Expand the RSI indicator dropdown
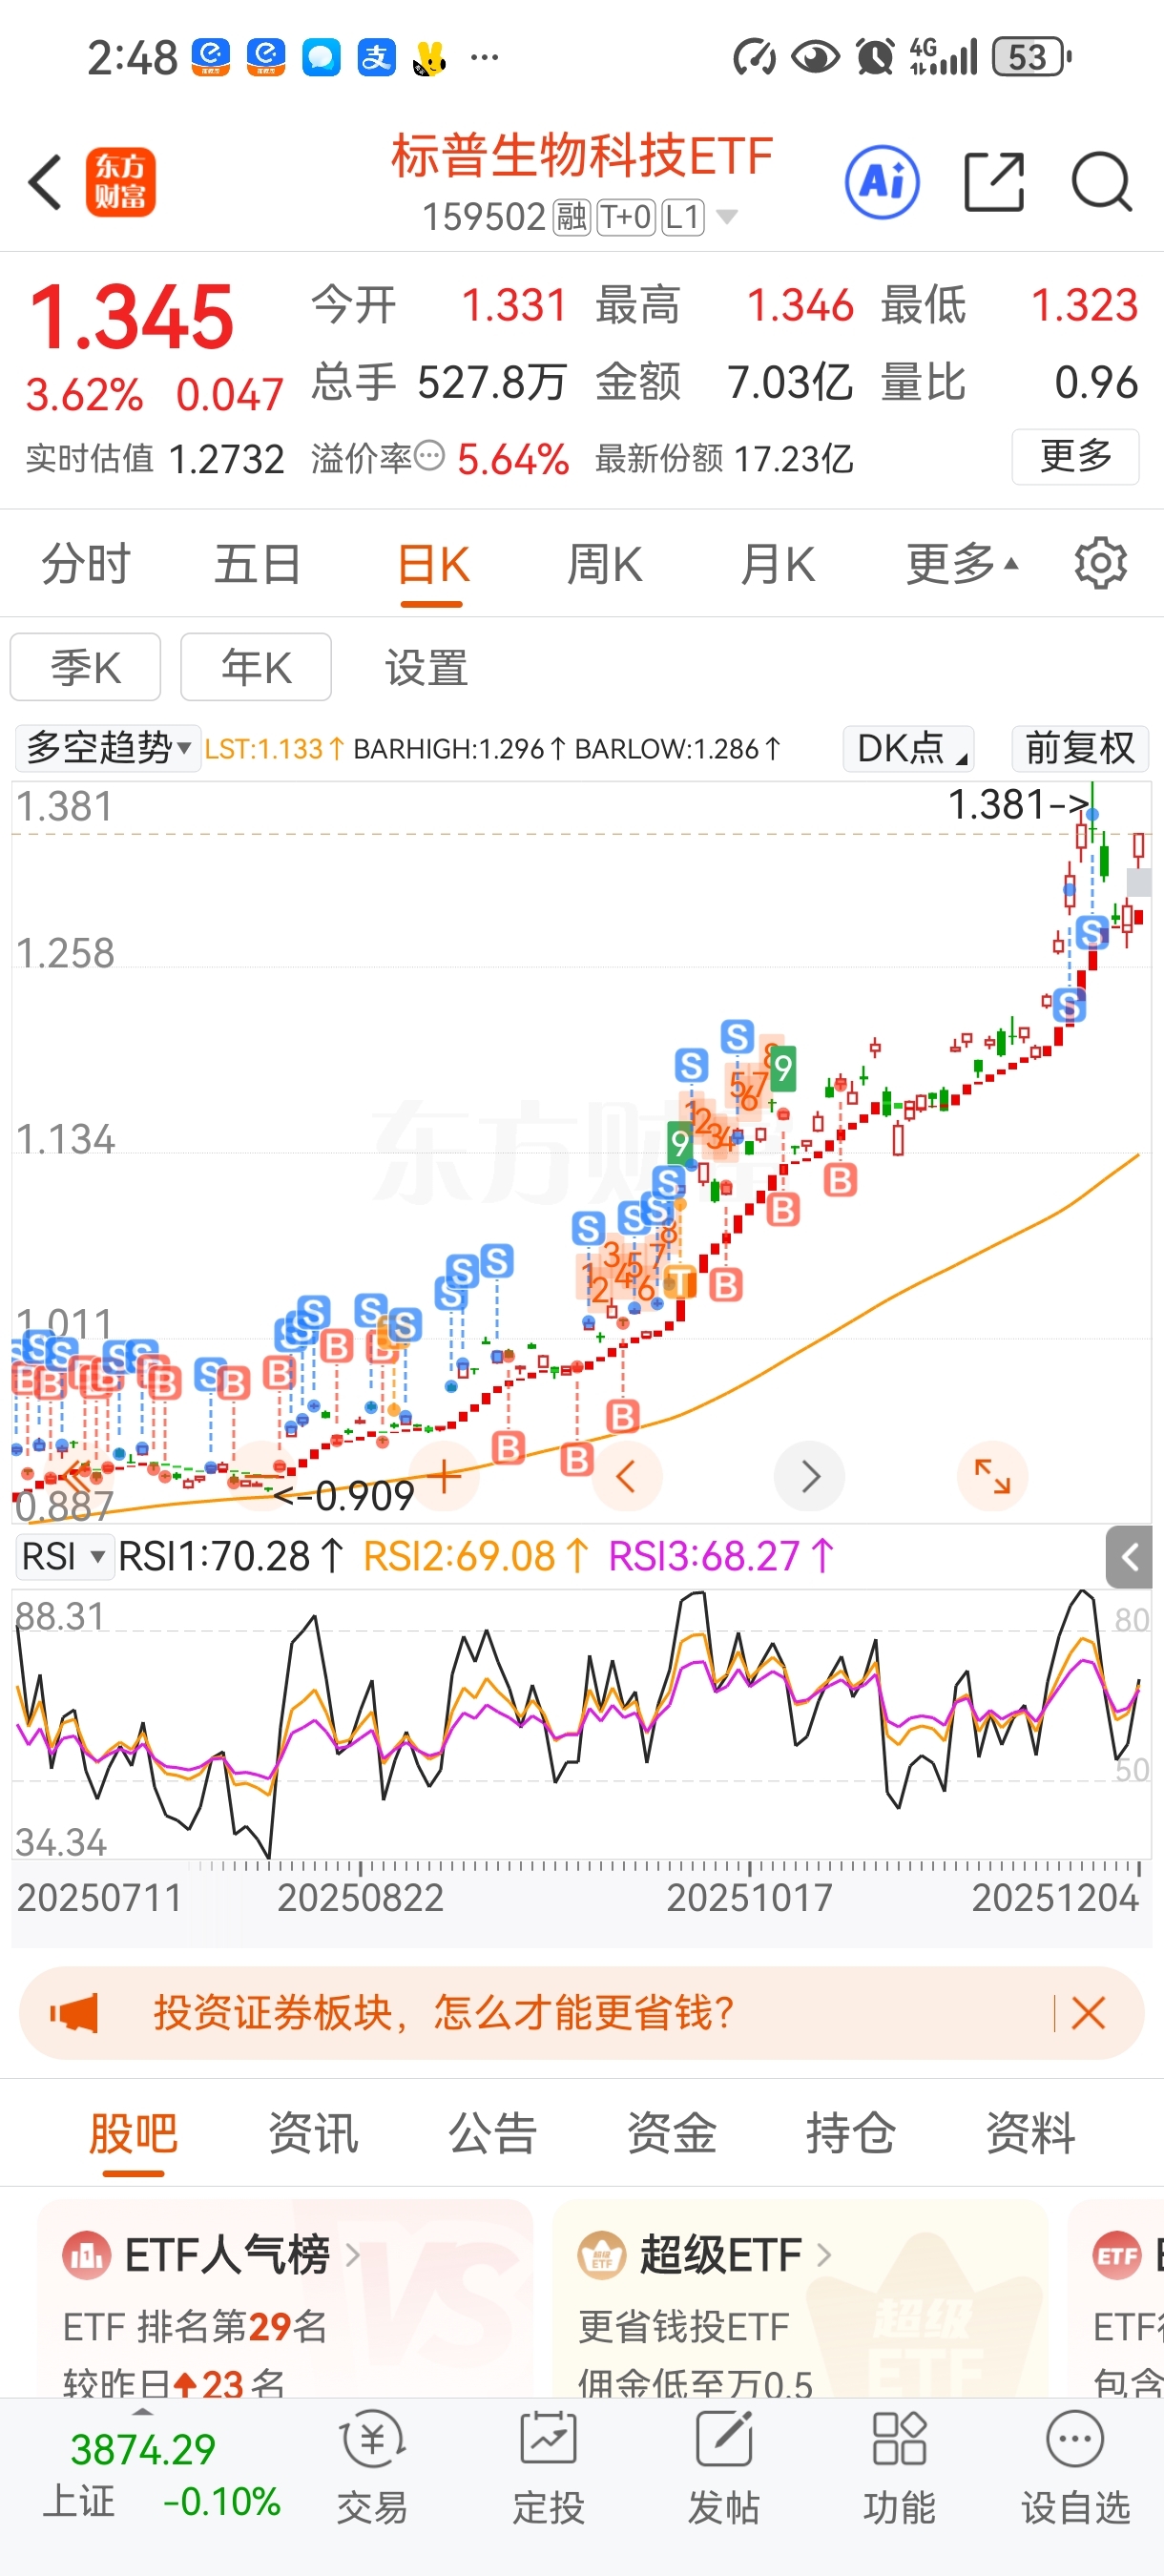 tap(63, 1557)
